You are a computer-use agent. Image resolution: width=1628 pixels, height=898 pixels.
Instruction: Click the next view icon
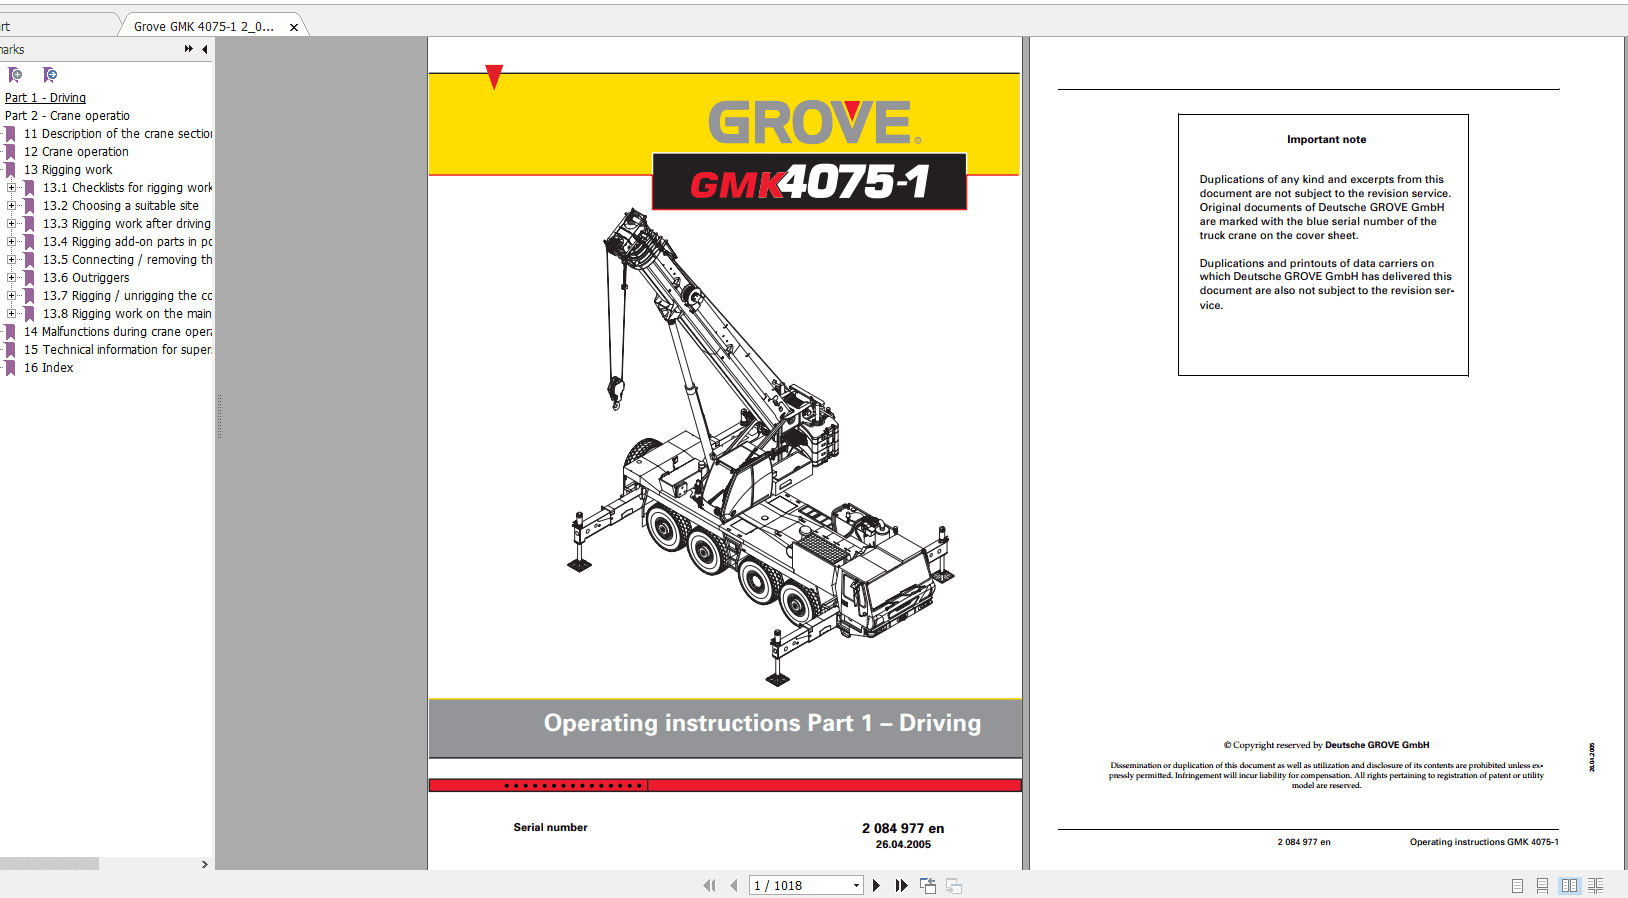point(954,886)
